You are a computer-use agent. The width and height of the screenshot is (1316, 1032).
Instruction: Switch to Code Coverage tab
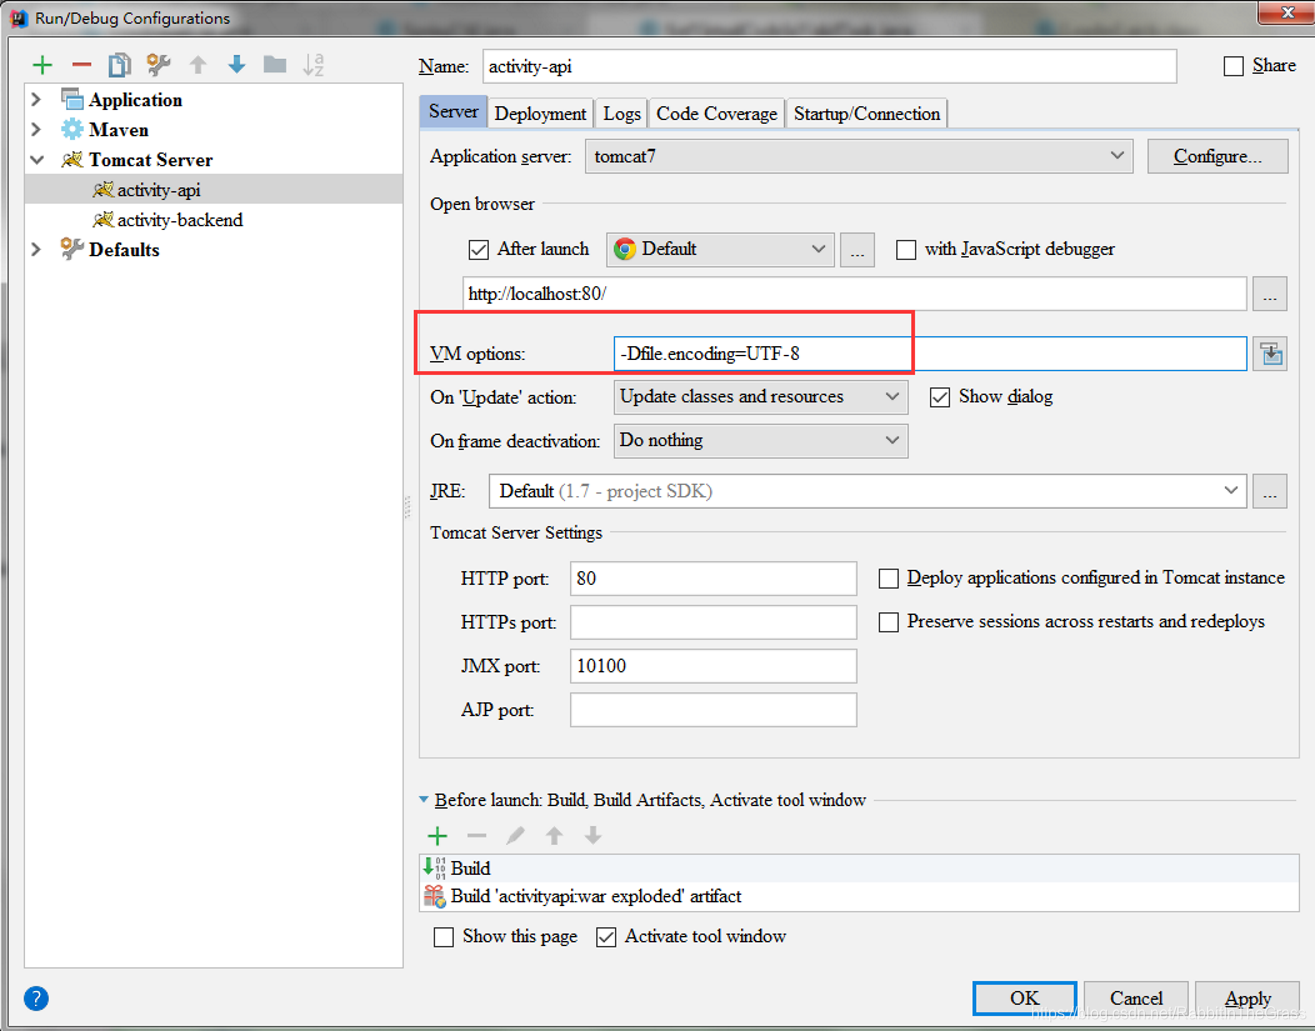pyautogui.click(x=716, y=113)
